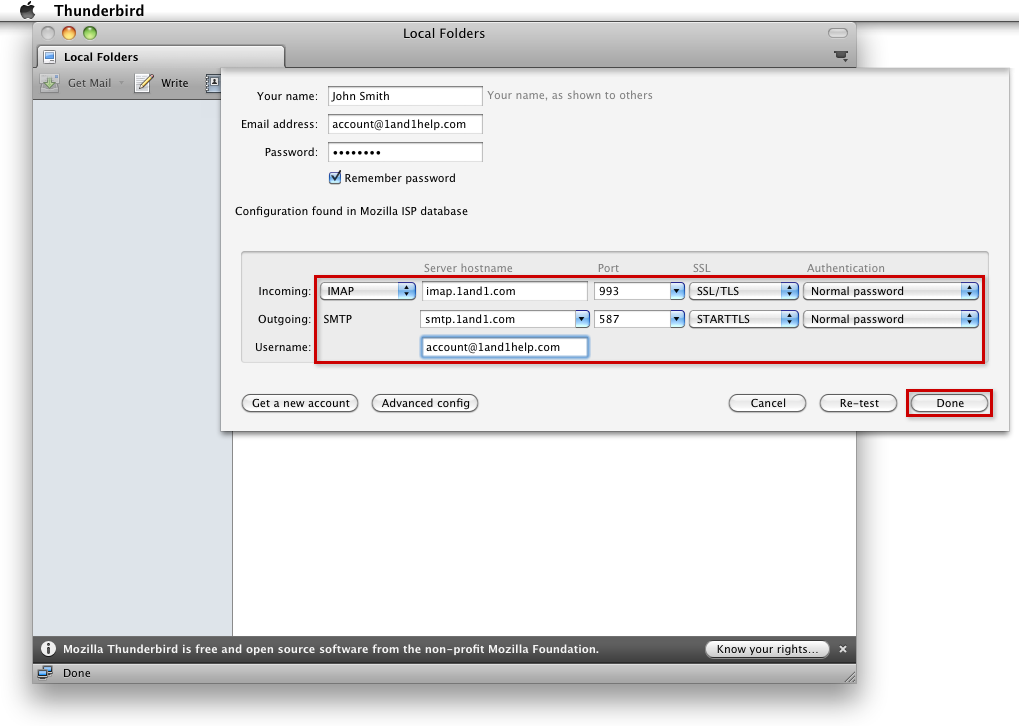Click the Know your rights button
This screenshot has height=726, width=1019.
coord(767,649)
